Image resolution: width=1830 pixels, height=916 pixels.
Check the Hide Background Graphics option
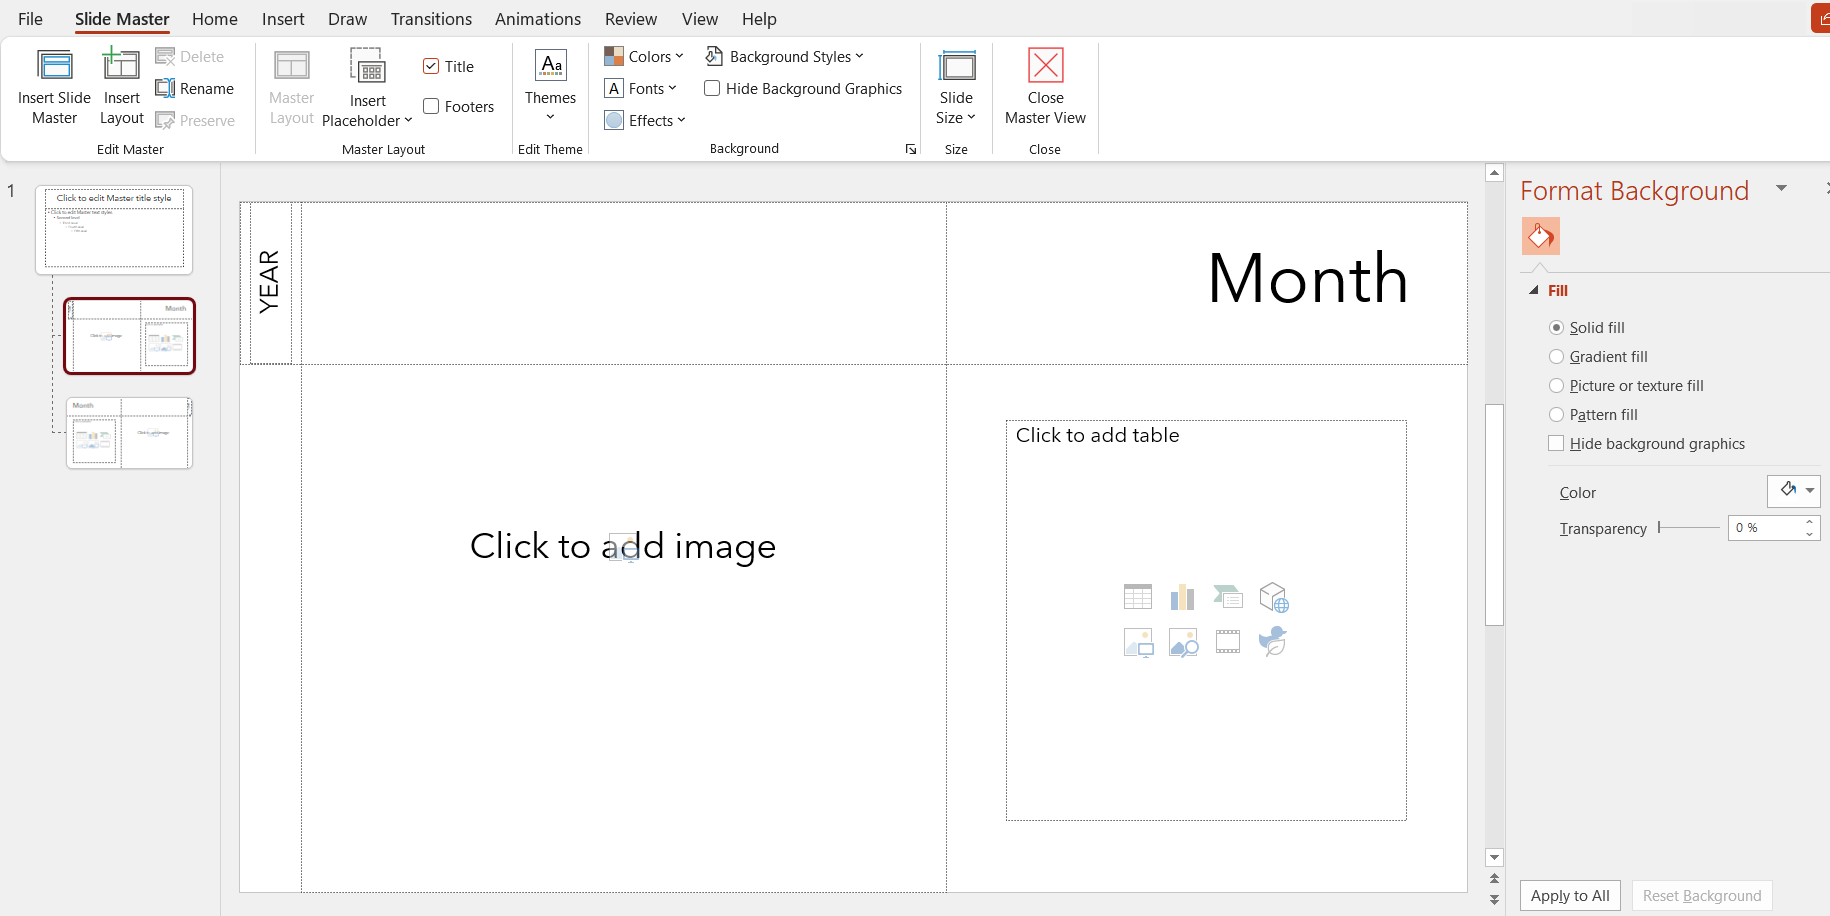(711, 88)
